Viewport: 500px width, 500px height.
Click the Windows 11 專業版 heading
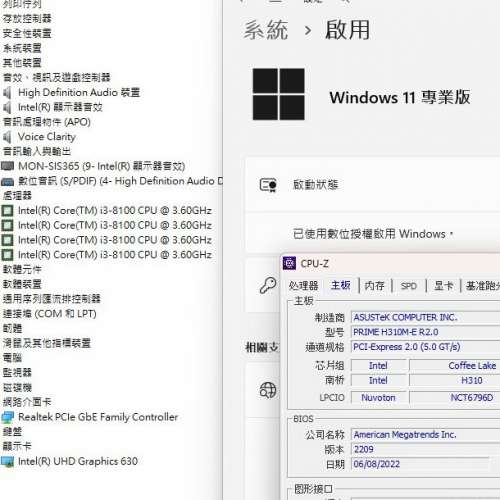pyautogui.click(x=400, y=97)
